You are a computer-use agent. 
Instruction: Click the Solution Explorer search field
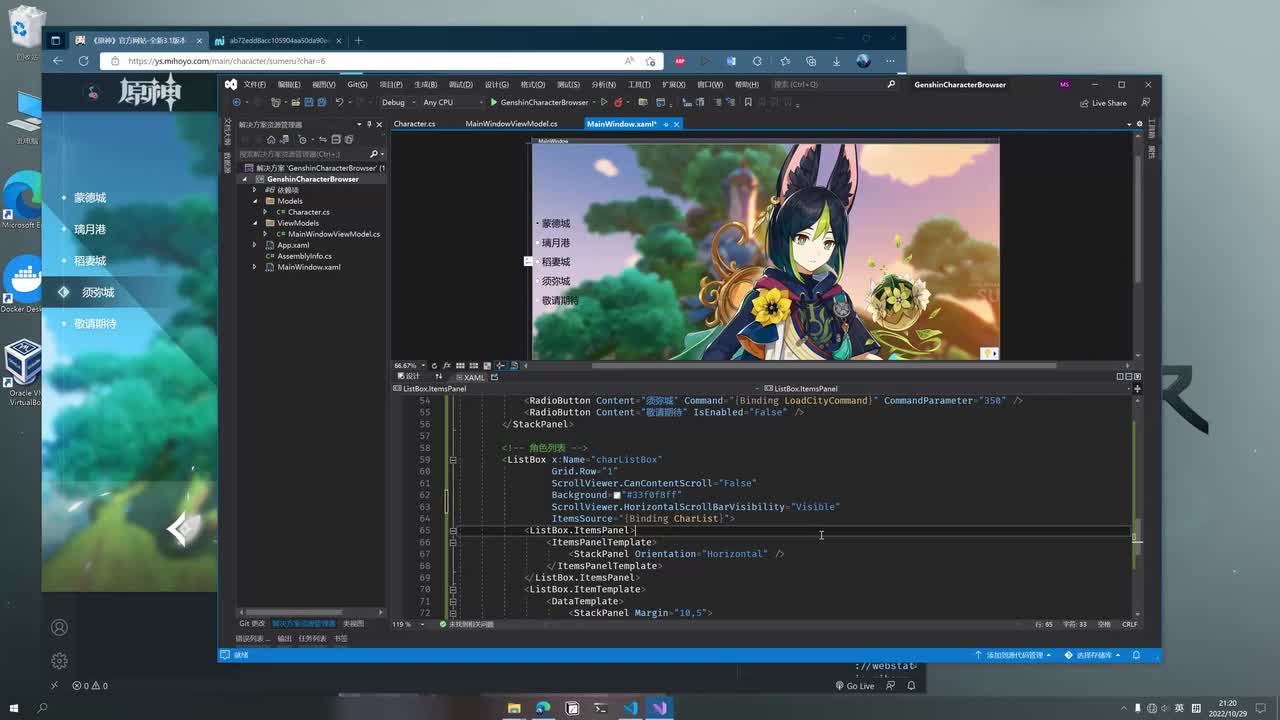point(303,154)
